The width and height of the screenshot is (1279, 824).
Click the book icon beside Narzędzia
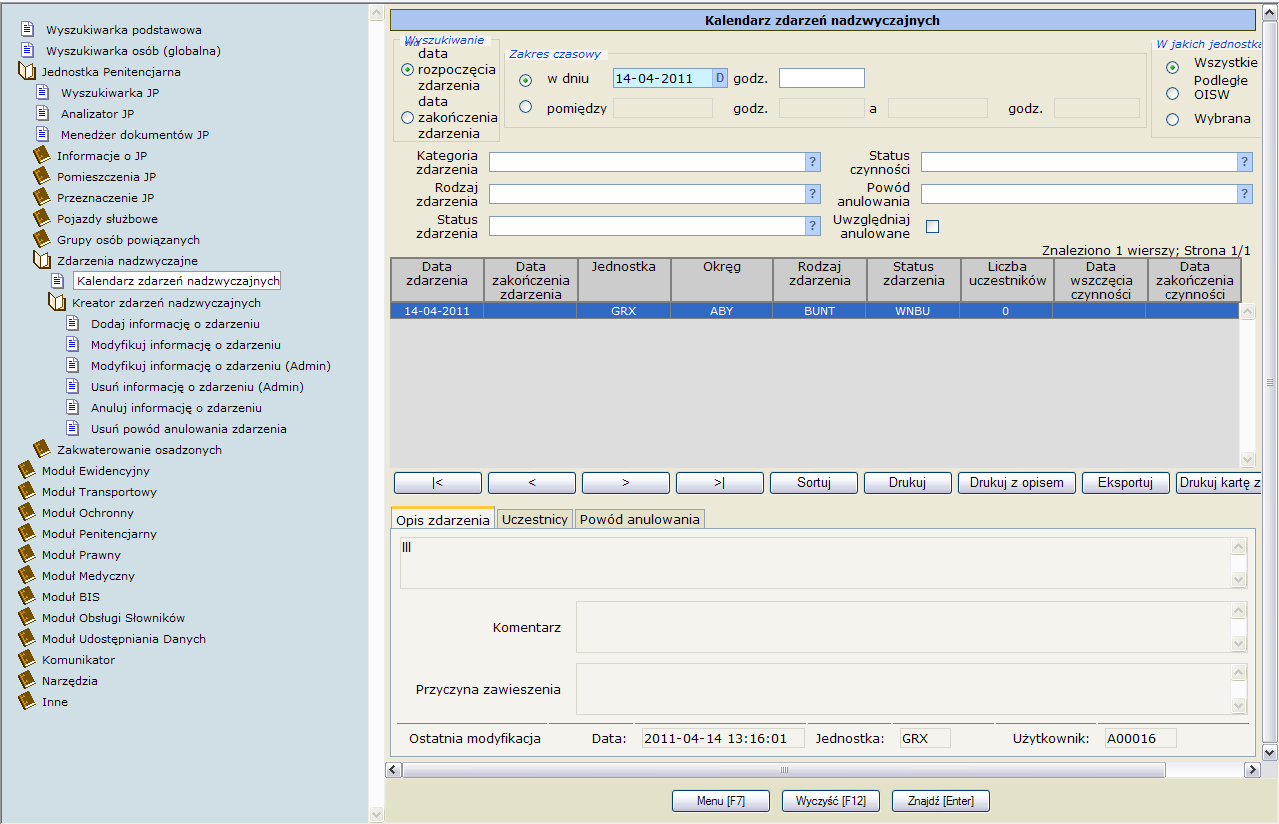tap(27, 680)
